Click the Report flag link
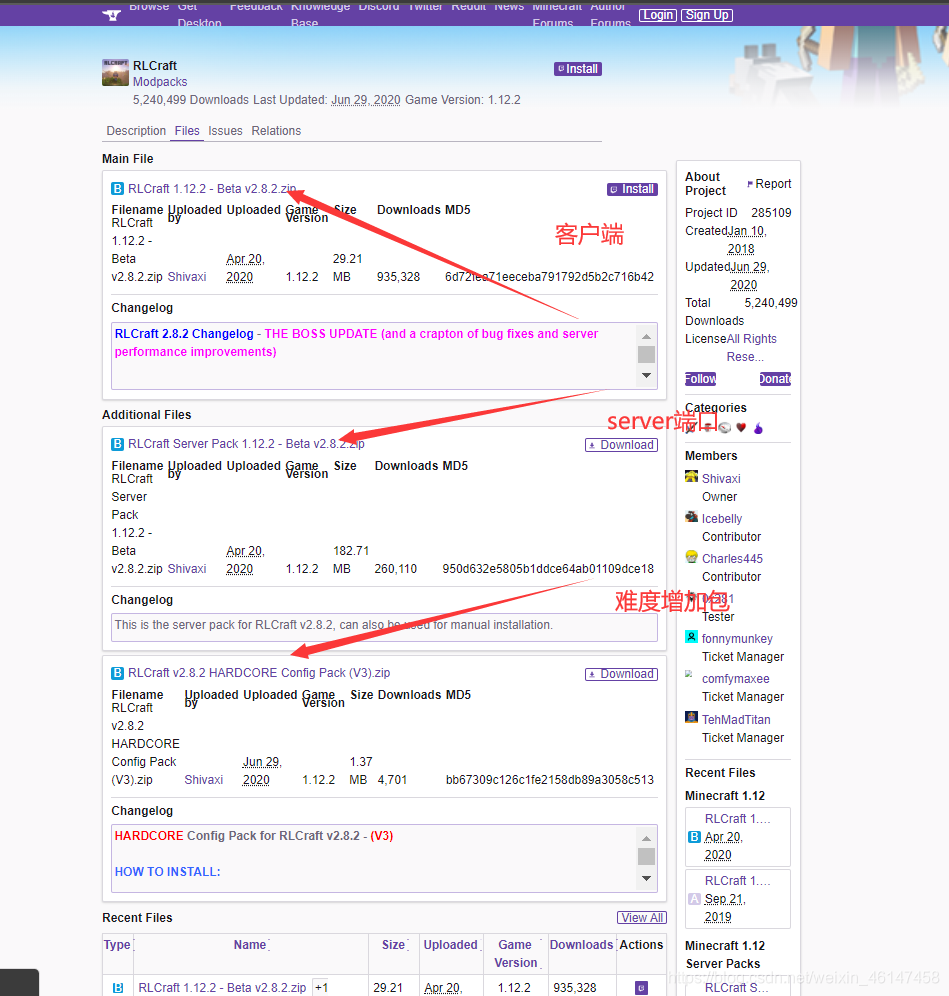949x996 pixels. [769, 184]
